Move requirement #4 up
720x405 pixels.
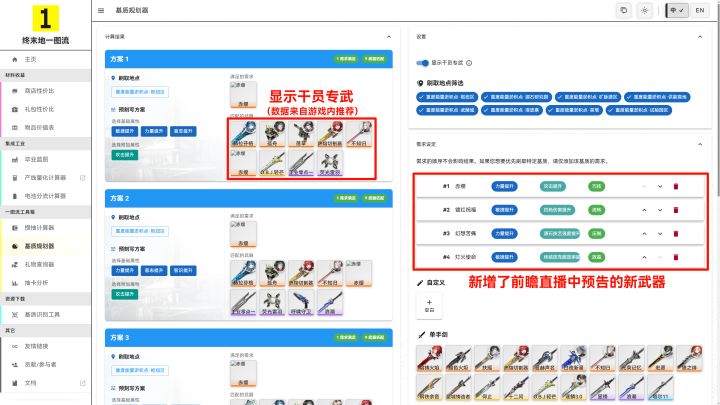[644, 257]
